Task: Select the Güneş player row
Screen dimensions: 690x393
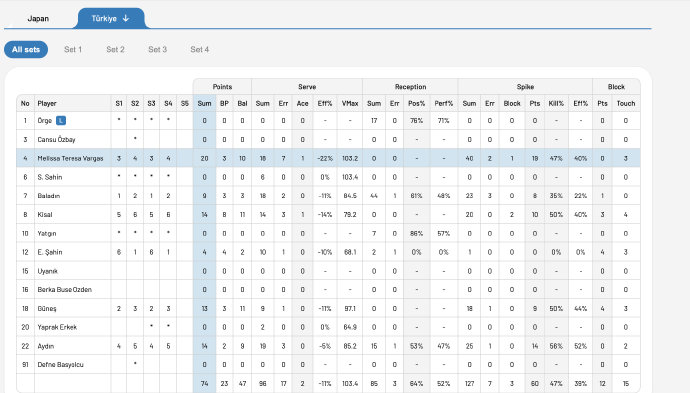Action: (x=328, y=309)
